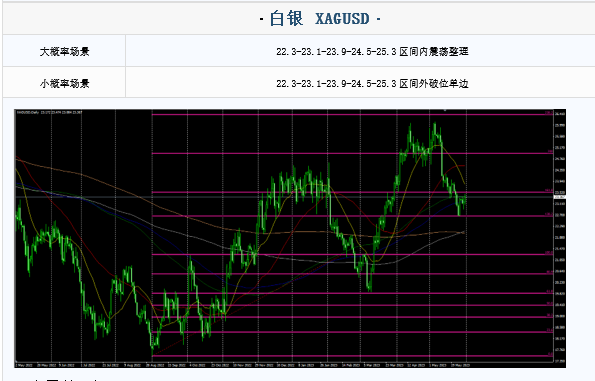This screenshot has height=381, width=595.
Task: Click the 区间内震荡整理 range text
Action: [372, 51]
